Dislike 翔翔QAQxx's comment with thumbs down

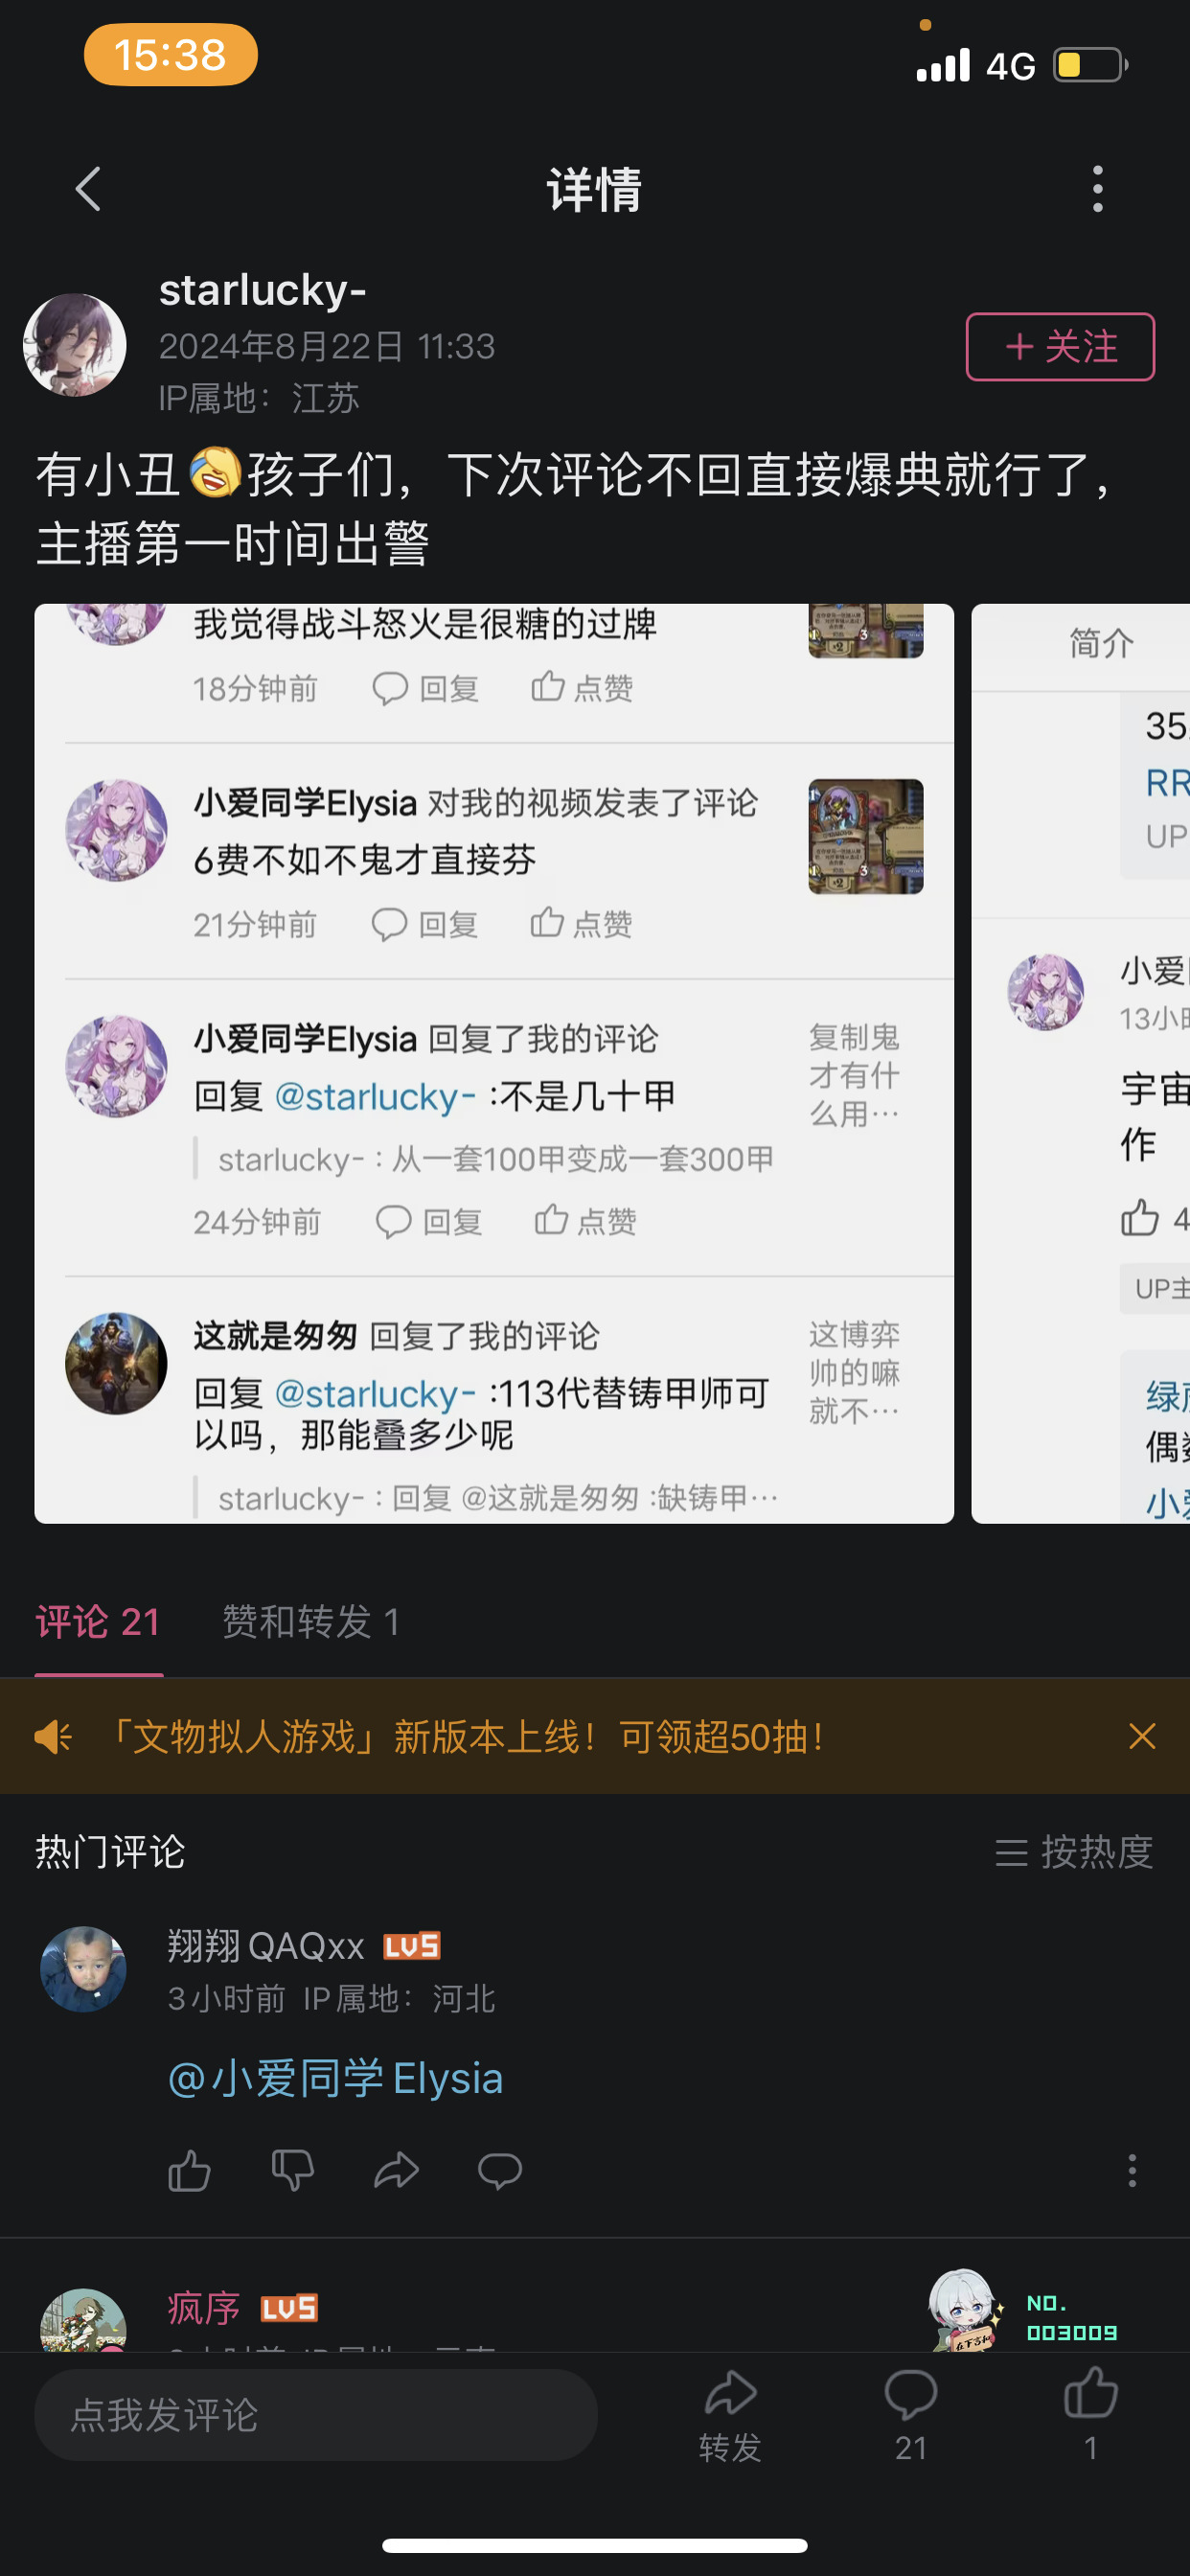click(x=293, y=2171)
